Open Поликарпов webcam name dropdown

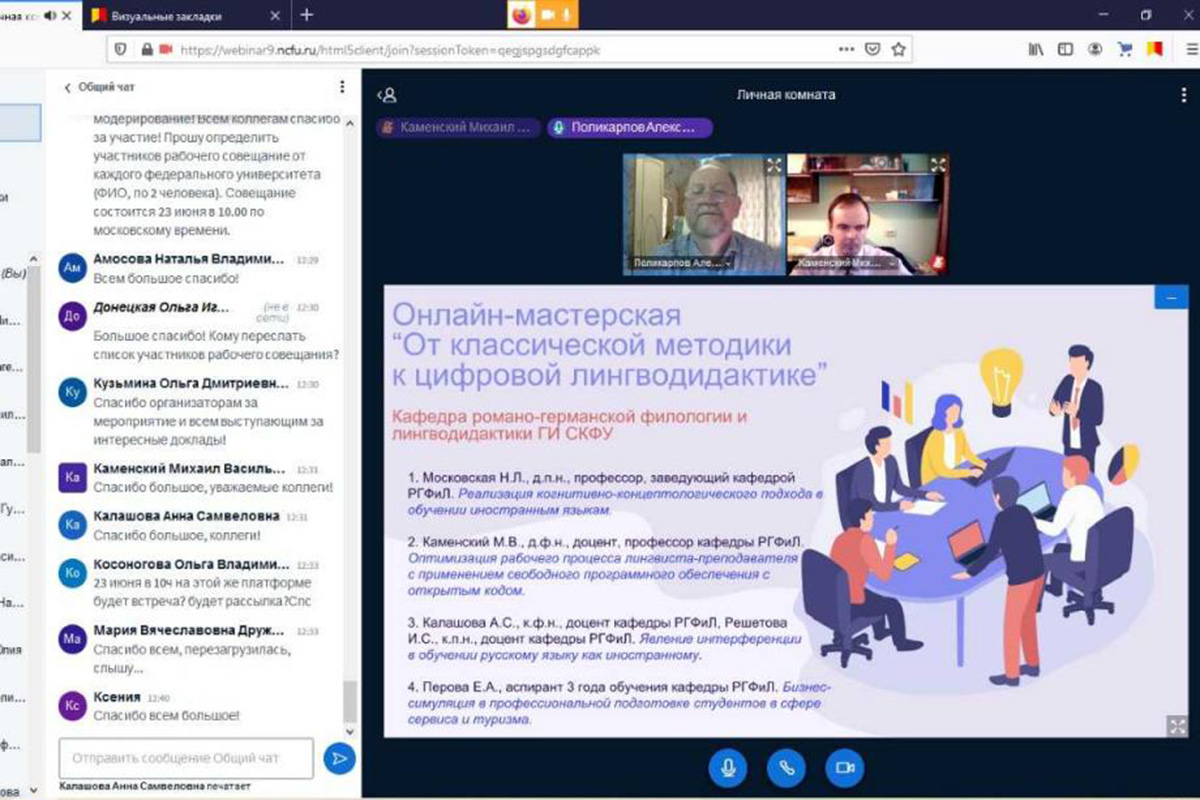(682, 265)
